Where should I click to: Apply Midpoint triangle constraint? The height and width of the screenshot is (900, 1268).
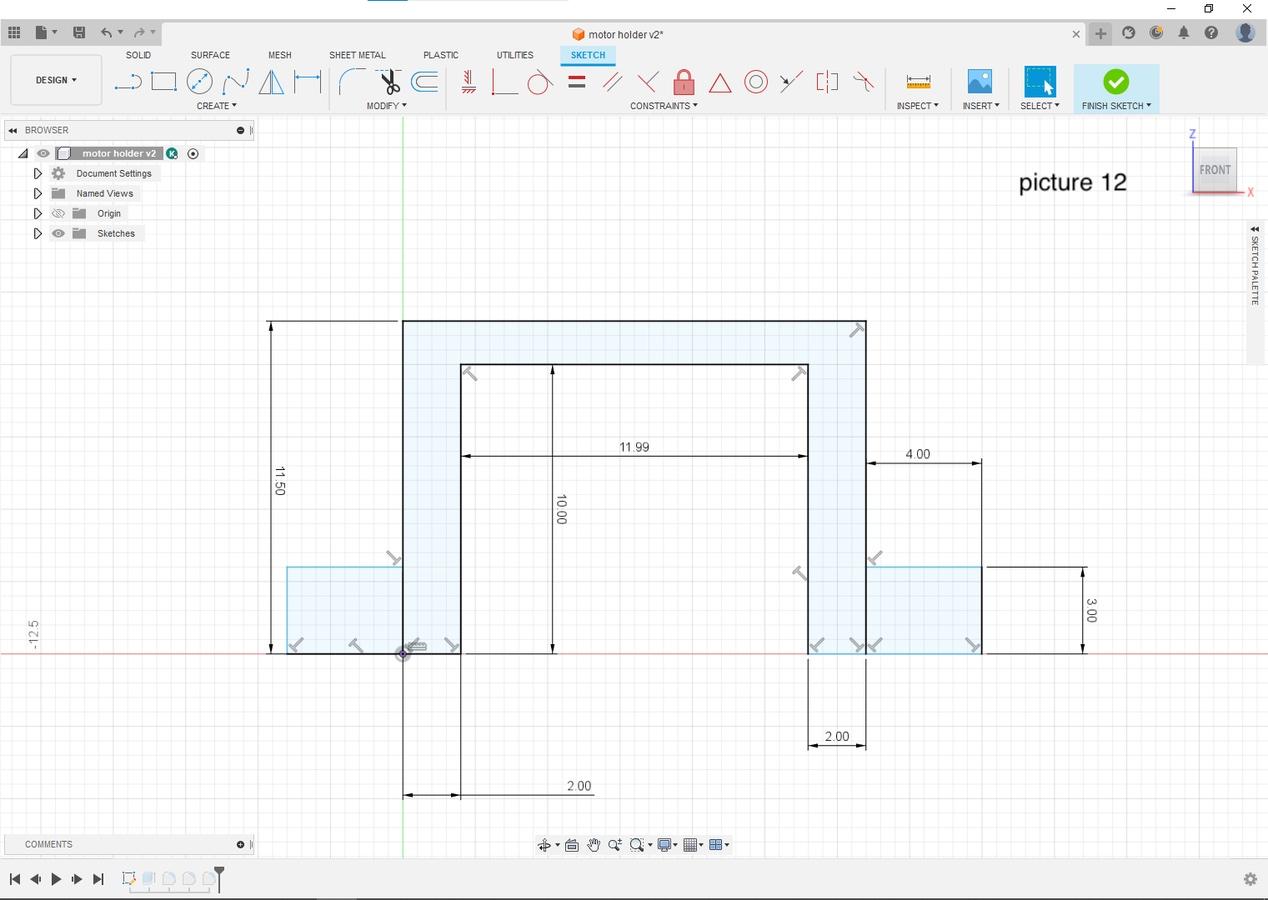[720, 82]
